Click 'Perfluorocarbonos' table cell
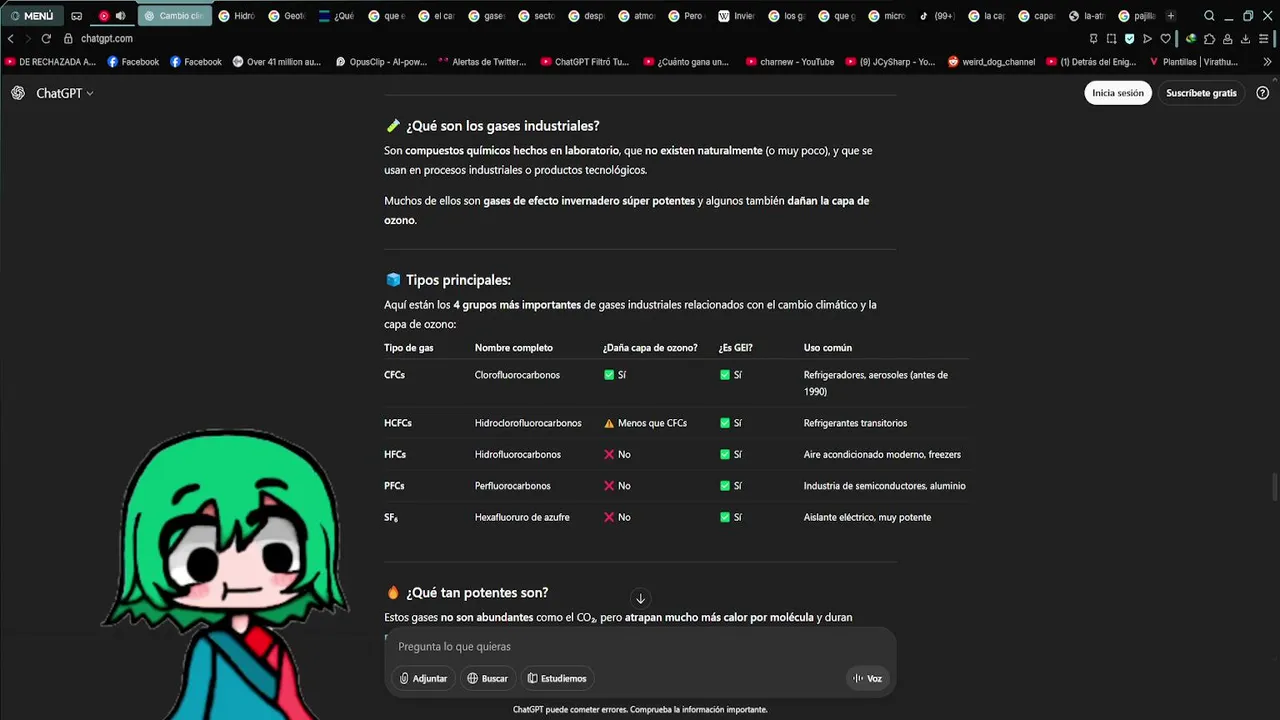Screen dimensions: 1280x720 click(x=512, y=486)
